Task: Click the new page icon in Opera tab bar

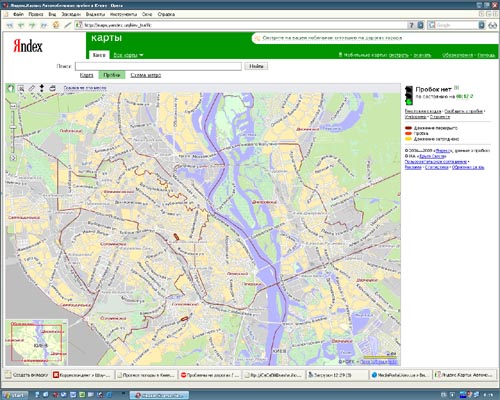Action: (x=8, y=375)
